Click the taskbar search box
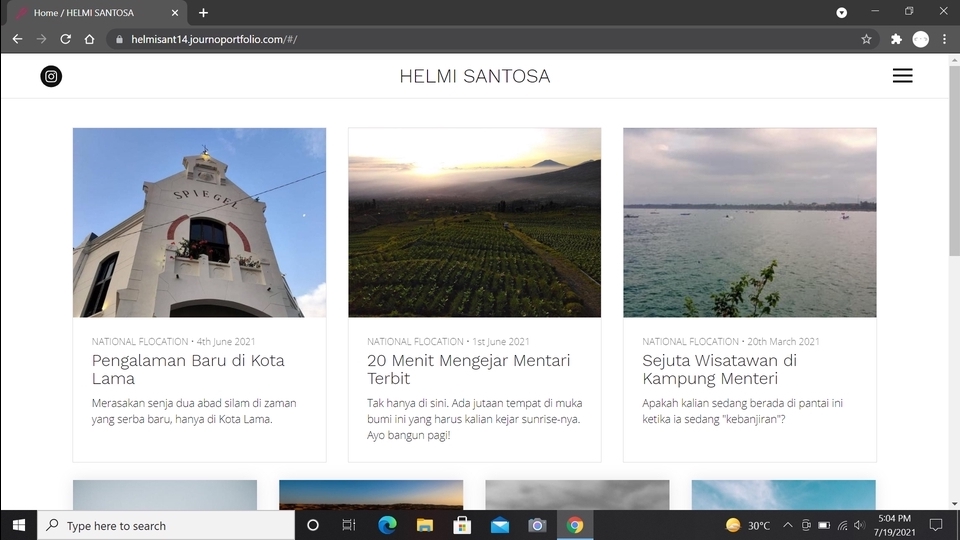 166,525
